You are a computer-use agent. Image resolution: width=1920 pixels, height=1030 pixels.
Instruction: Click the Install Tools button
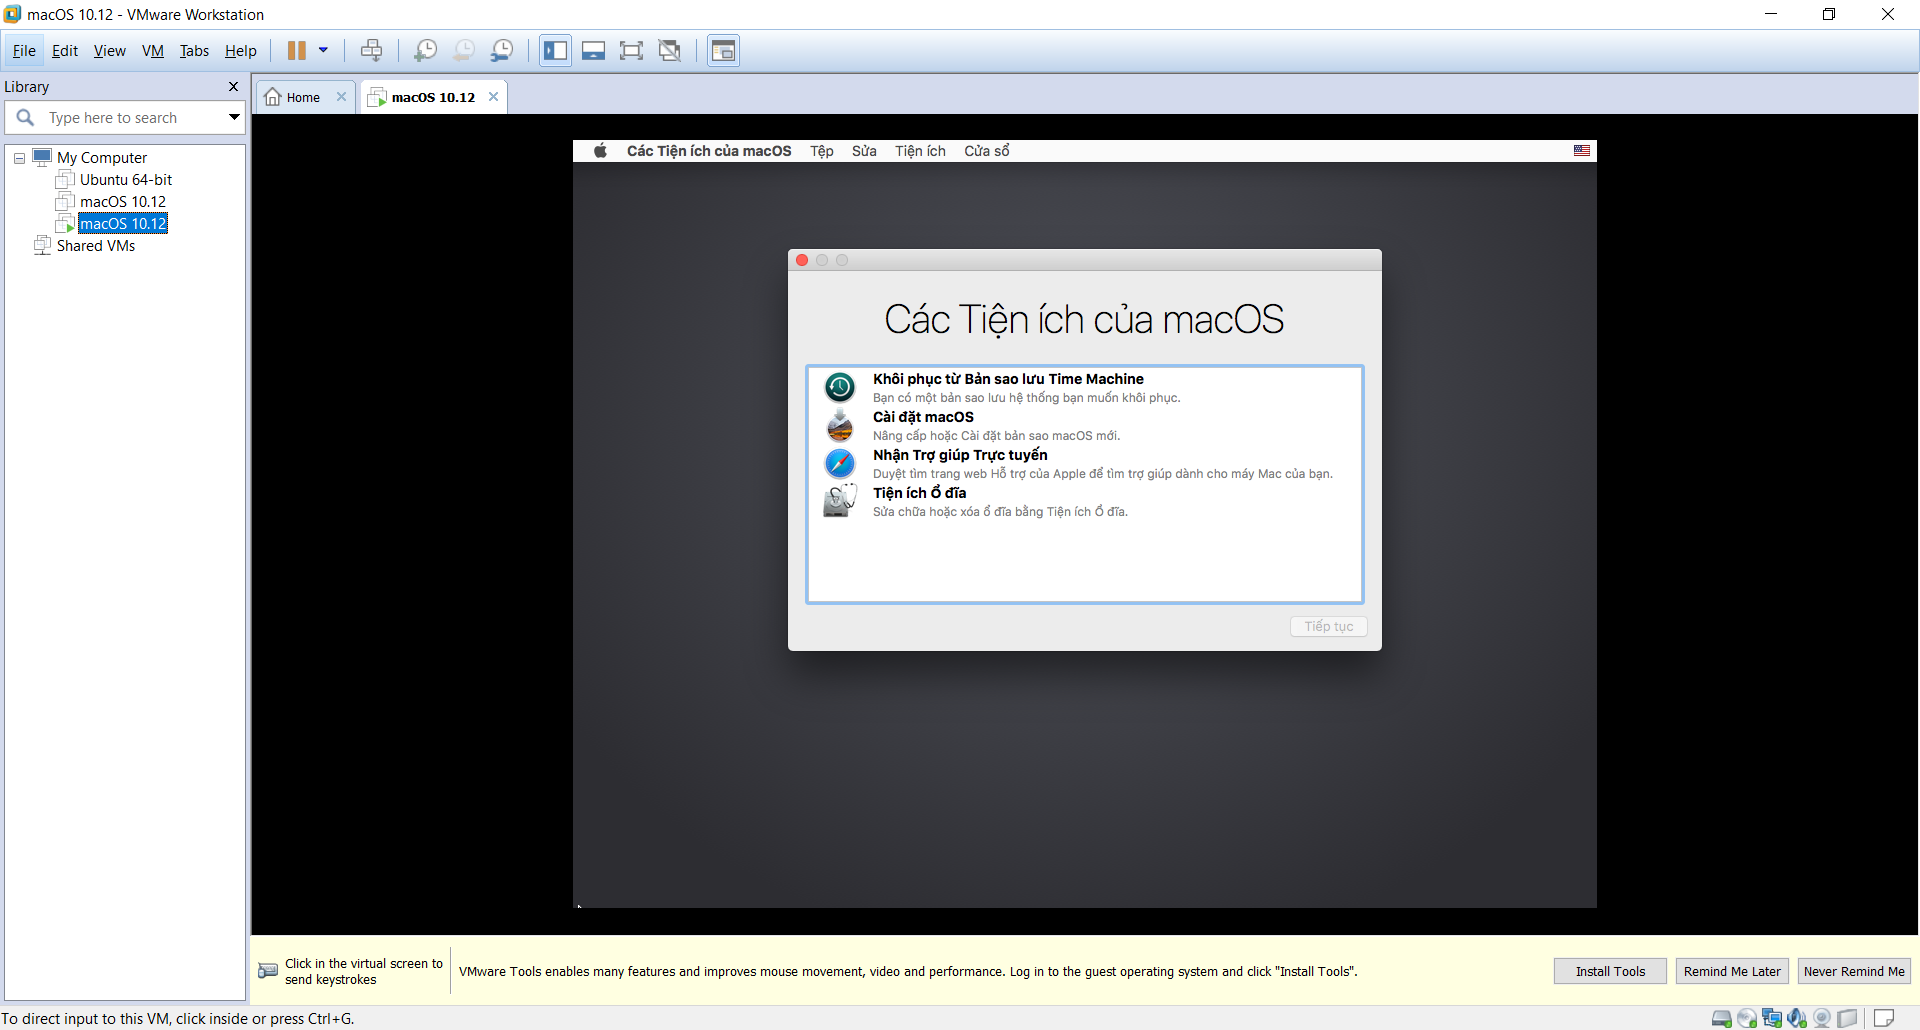pyautogui.click(x=1609, y=971)
